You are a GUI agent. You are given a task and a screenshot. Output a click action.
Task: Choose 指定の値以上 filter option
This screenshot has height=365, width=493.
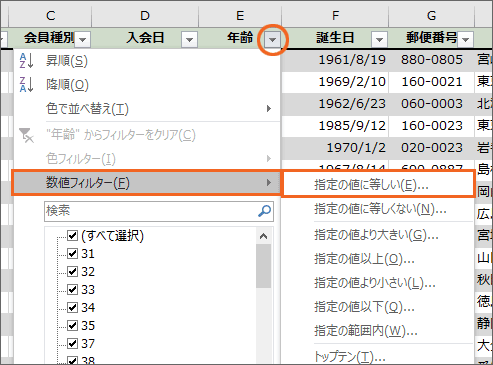point(378,259)
